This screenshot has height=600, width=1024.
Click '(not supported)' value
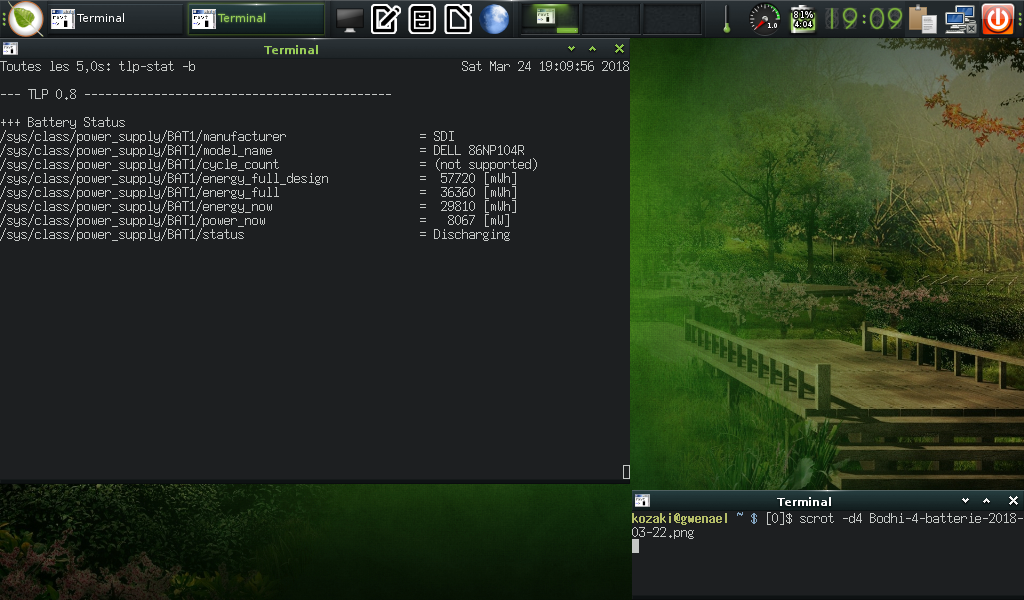[x=486, y=165]
